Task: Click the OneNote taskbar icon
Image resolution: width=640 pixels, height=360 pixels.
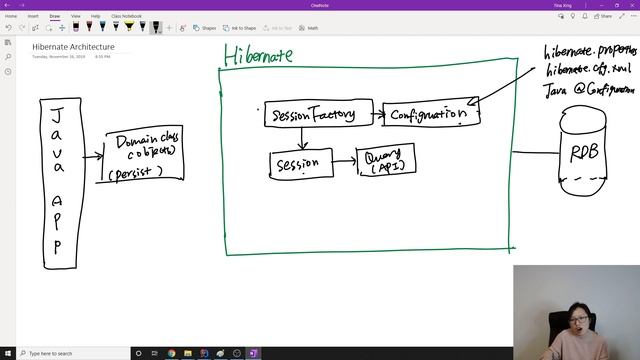Action: (x=253, y=353)
